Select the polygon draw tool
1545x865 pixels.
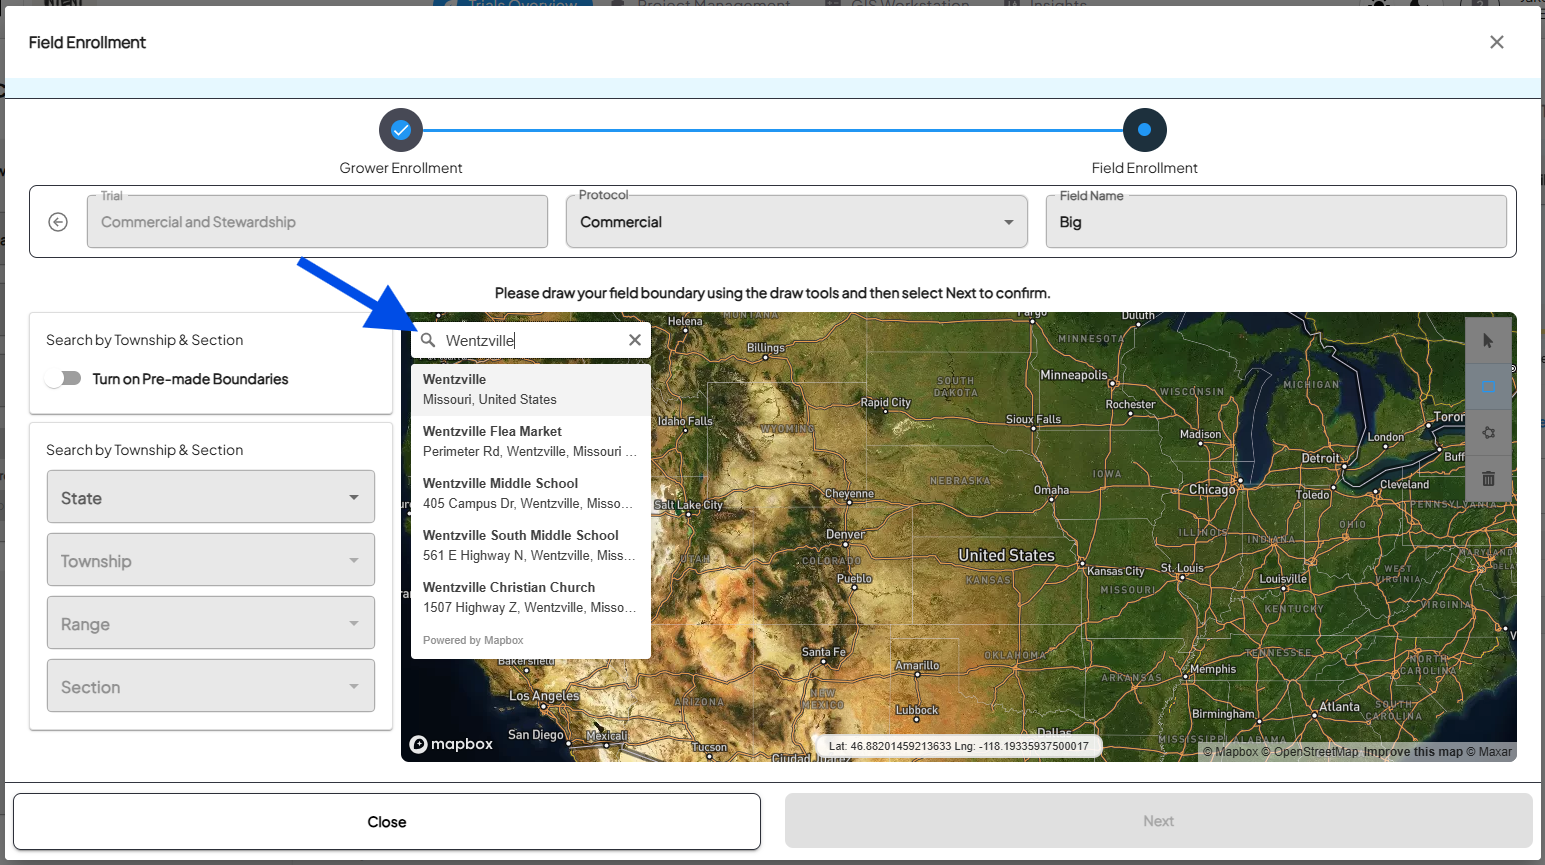click(x=1488, y=433)
